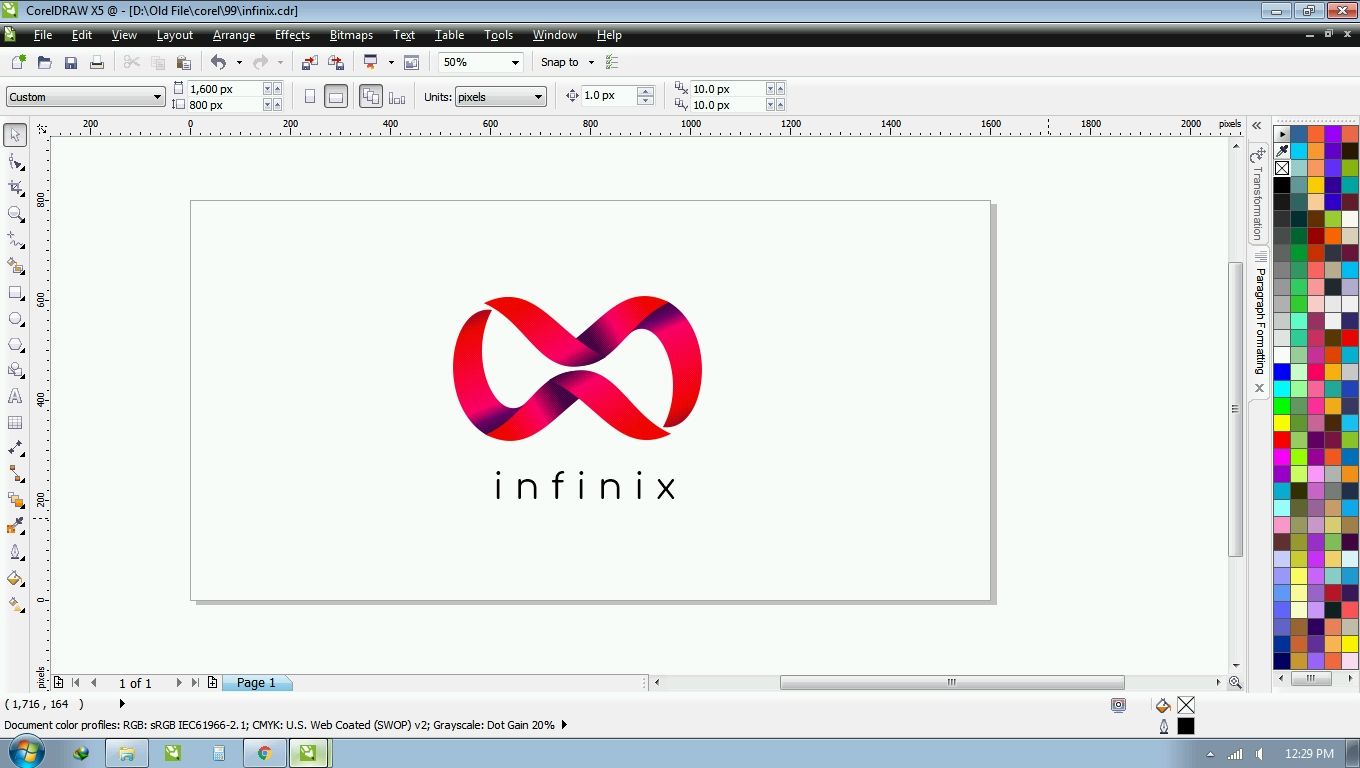This screenshot has height=768, width=1360.
Task: Select the Color Eyedropper tool
Action: 15,526
